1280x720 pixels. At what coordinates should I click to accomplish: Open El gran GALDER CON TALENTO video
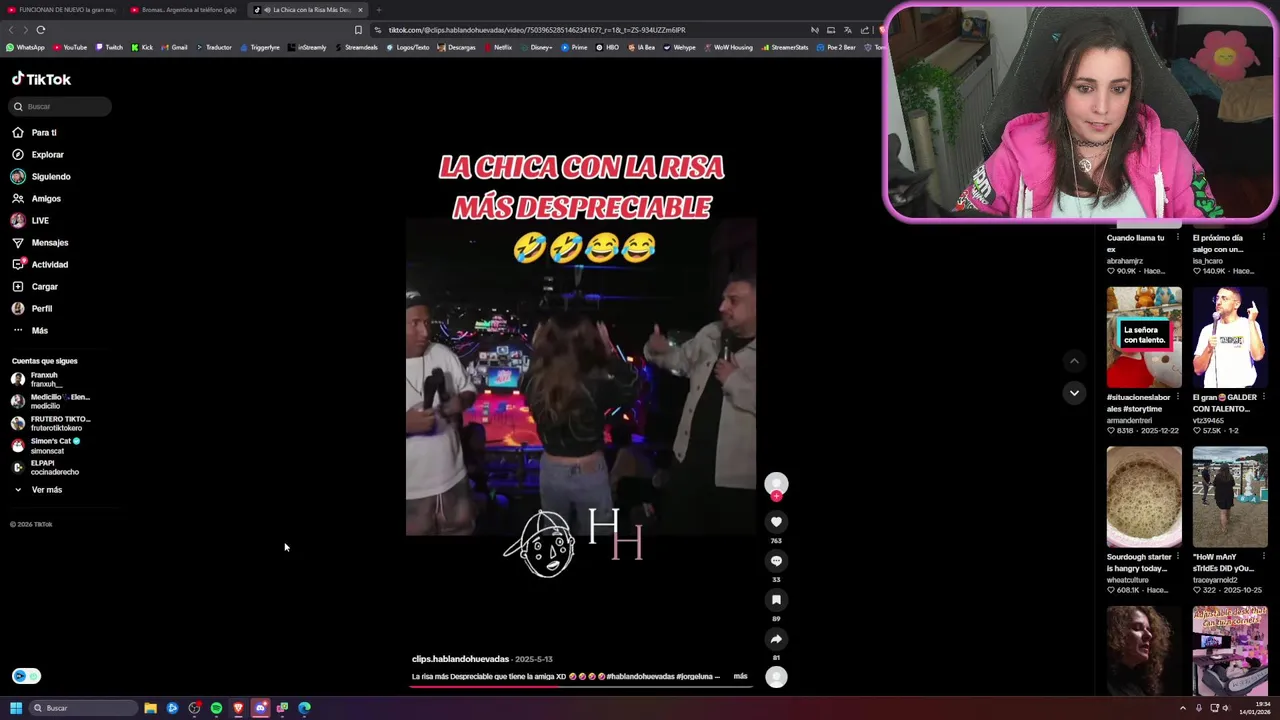click(1230, 337)
